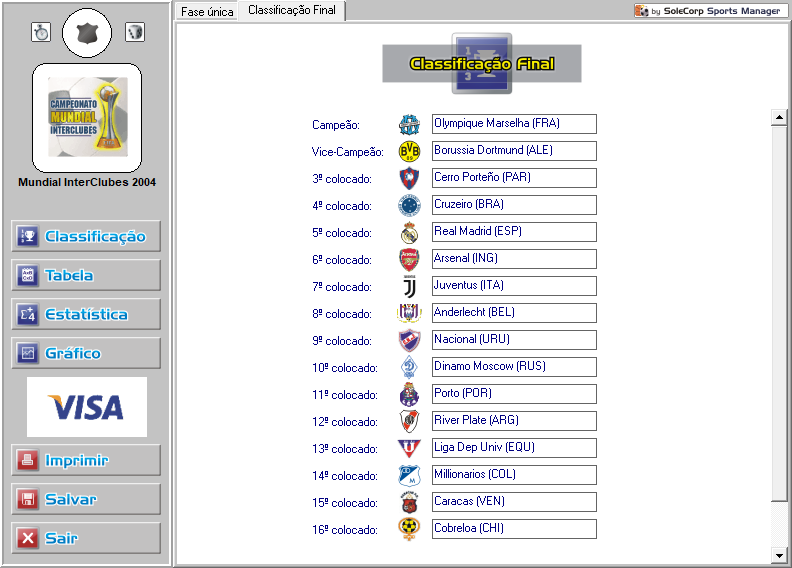Viewport: 792px width, 568px height.
Task: Click the VISA sponsor banner
Action: [87, 407]
